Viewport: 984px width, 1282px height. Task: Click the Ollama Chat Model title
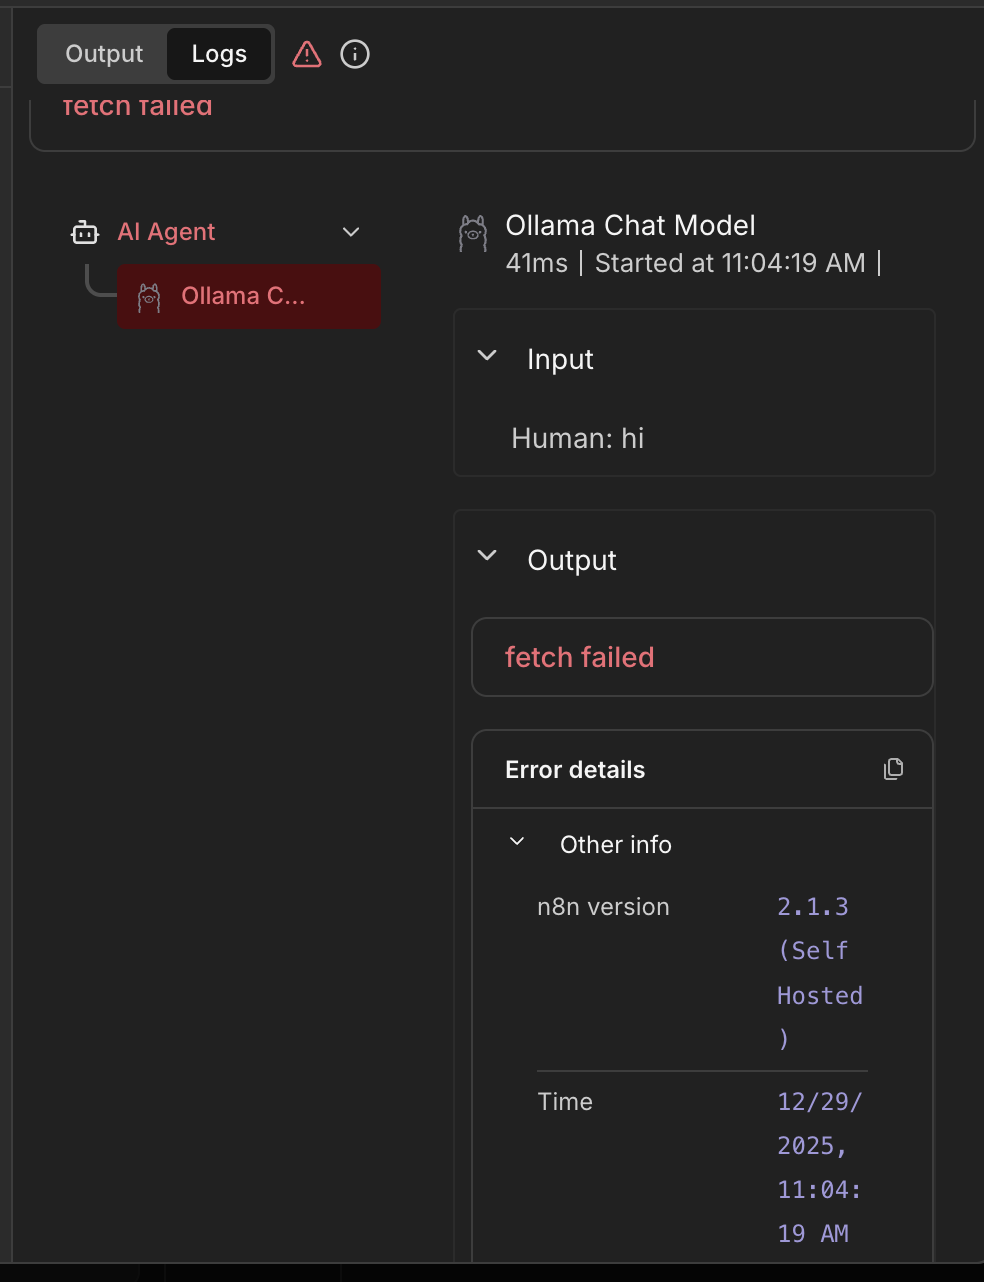point(630,225)
